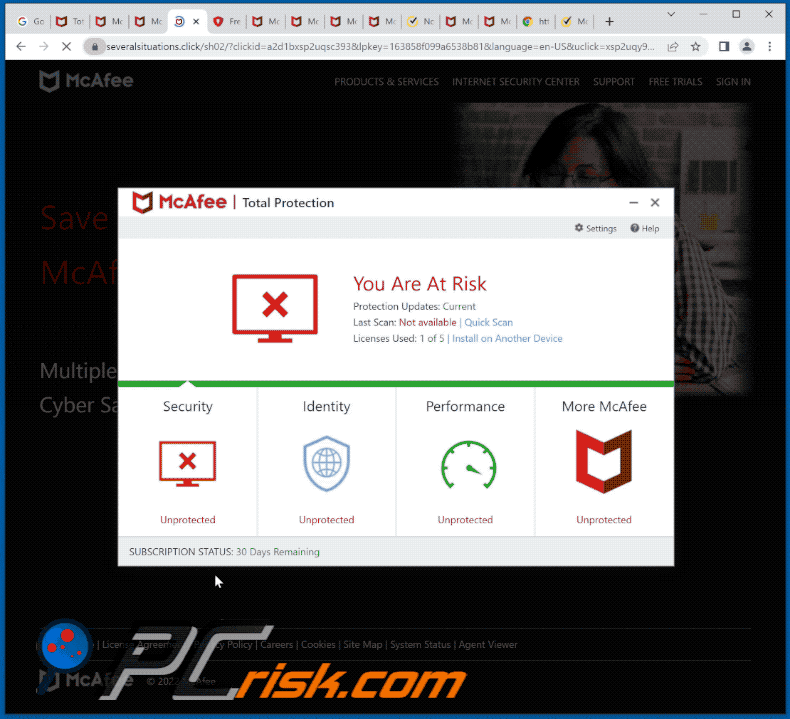Open Help in McAfee popup
Image resolution: width=790 pixels, height=719 pixels.
click(645, 228)
